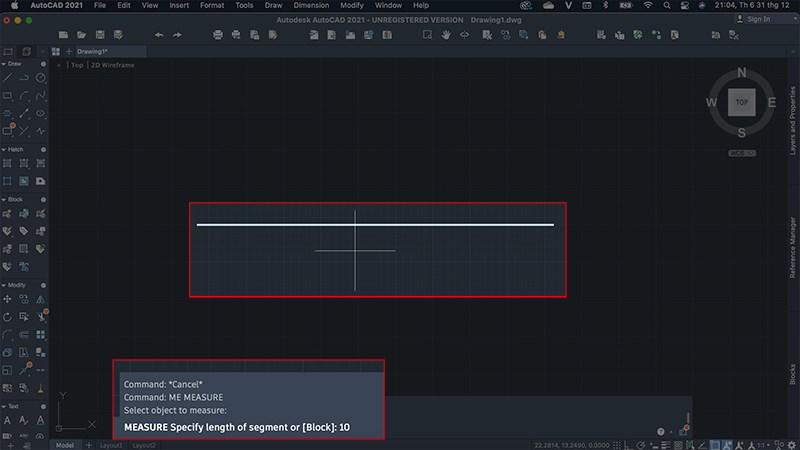The width and height of the screenshot is (800, 450).
Task: Select the Rectangle tool in Draw panel
Action: [x=8, y=95]
